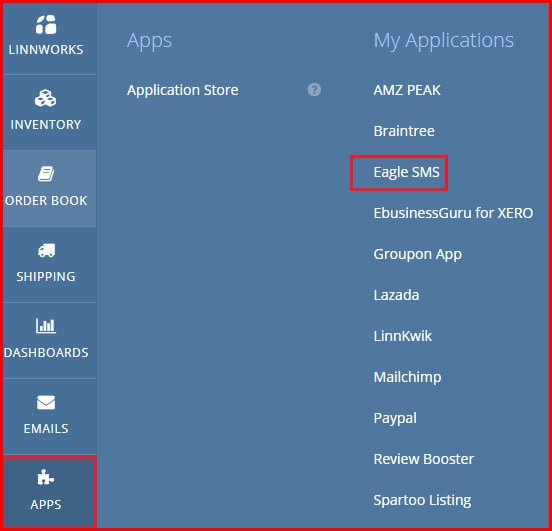Click the Apps column heading
Viewport: 552px width, 531px height.
click(x=149, y=41)
